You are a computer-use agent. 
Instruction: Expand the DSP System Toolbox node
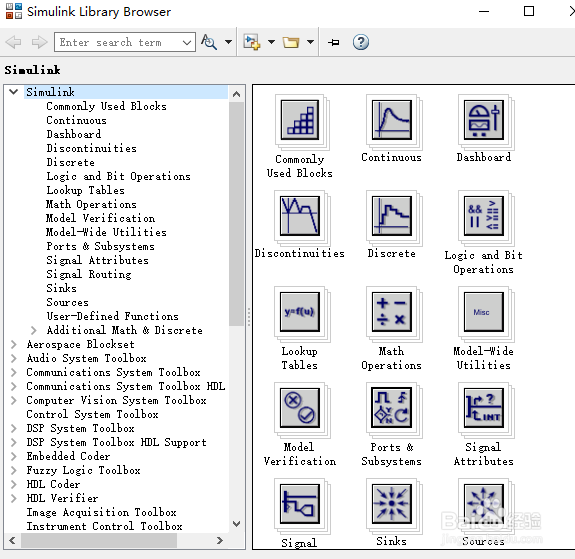(14, 428)
